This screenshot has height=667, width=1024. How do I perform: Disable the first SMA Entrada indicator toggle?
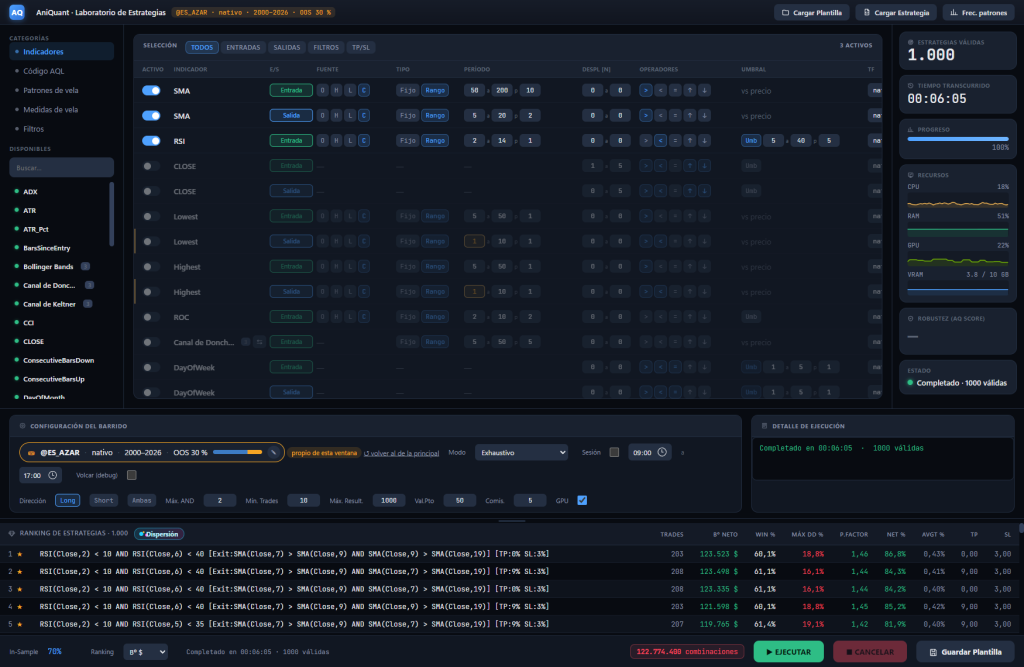point(152,91)
